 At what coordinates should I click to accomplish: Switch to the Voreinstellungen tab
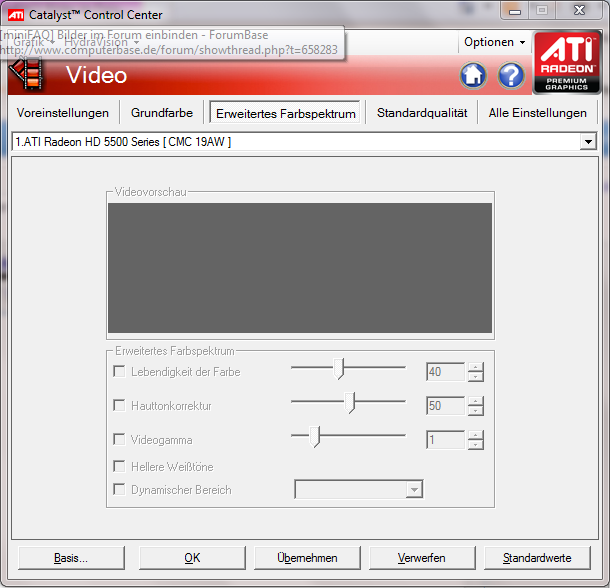(x=63, y=113)
